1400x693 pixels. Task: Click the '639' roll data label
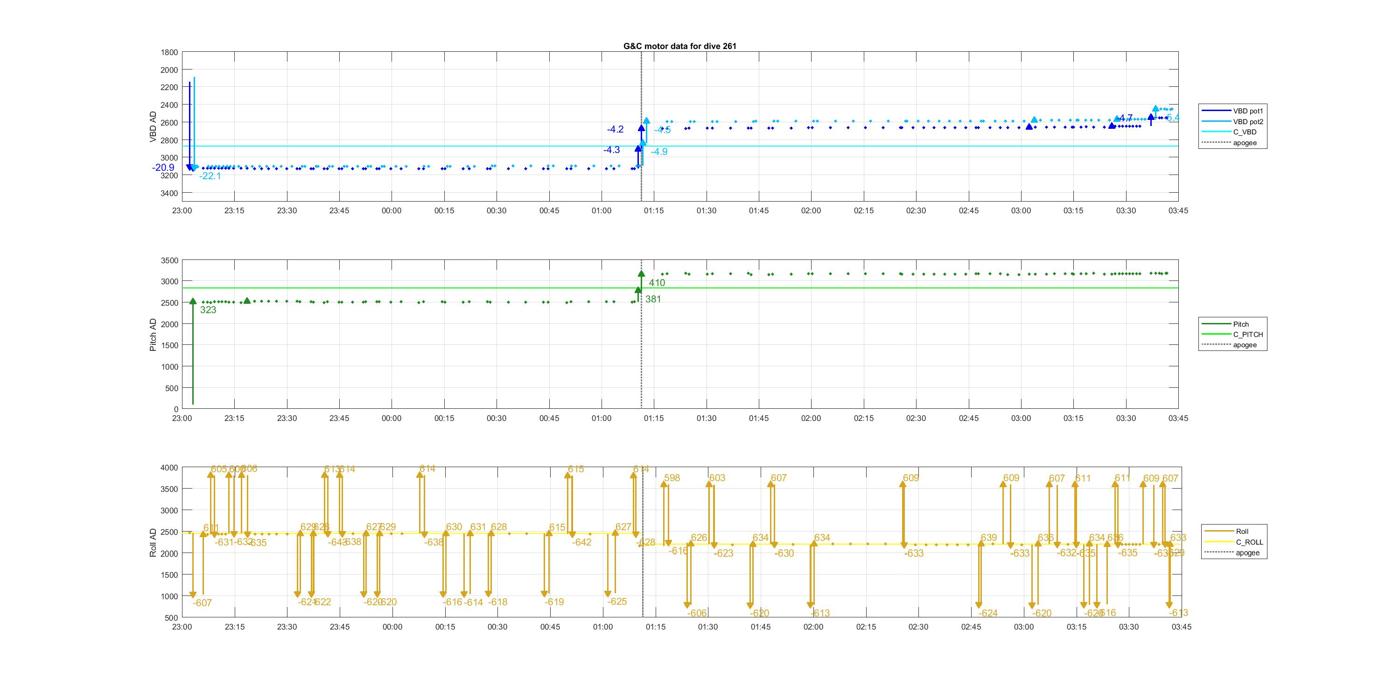click(x=989, y=538)
